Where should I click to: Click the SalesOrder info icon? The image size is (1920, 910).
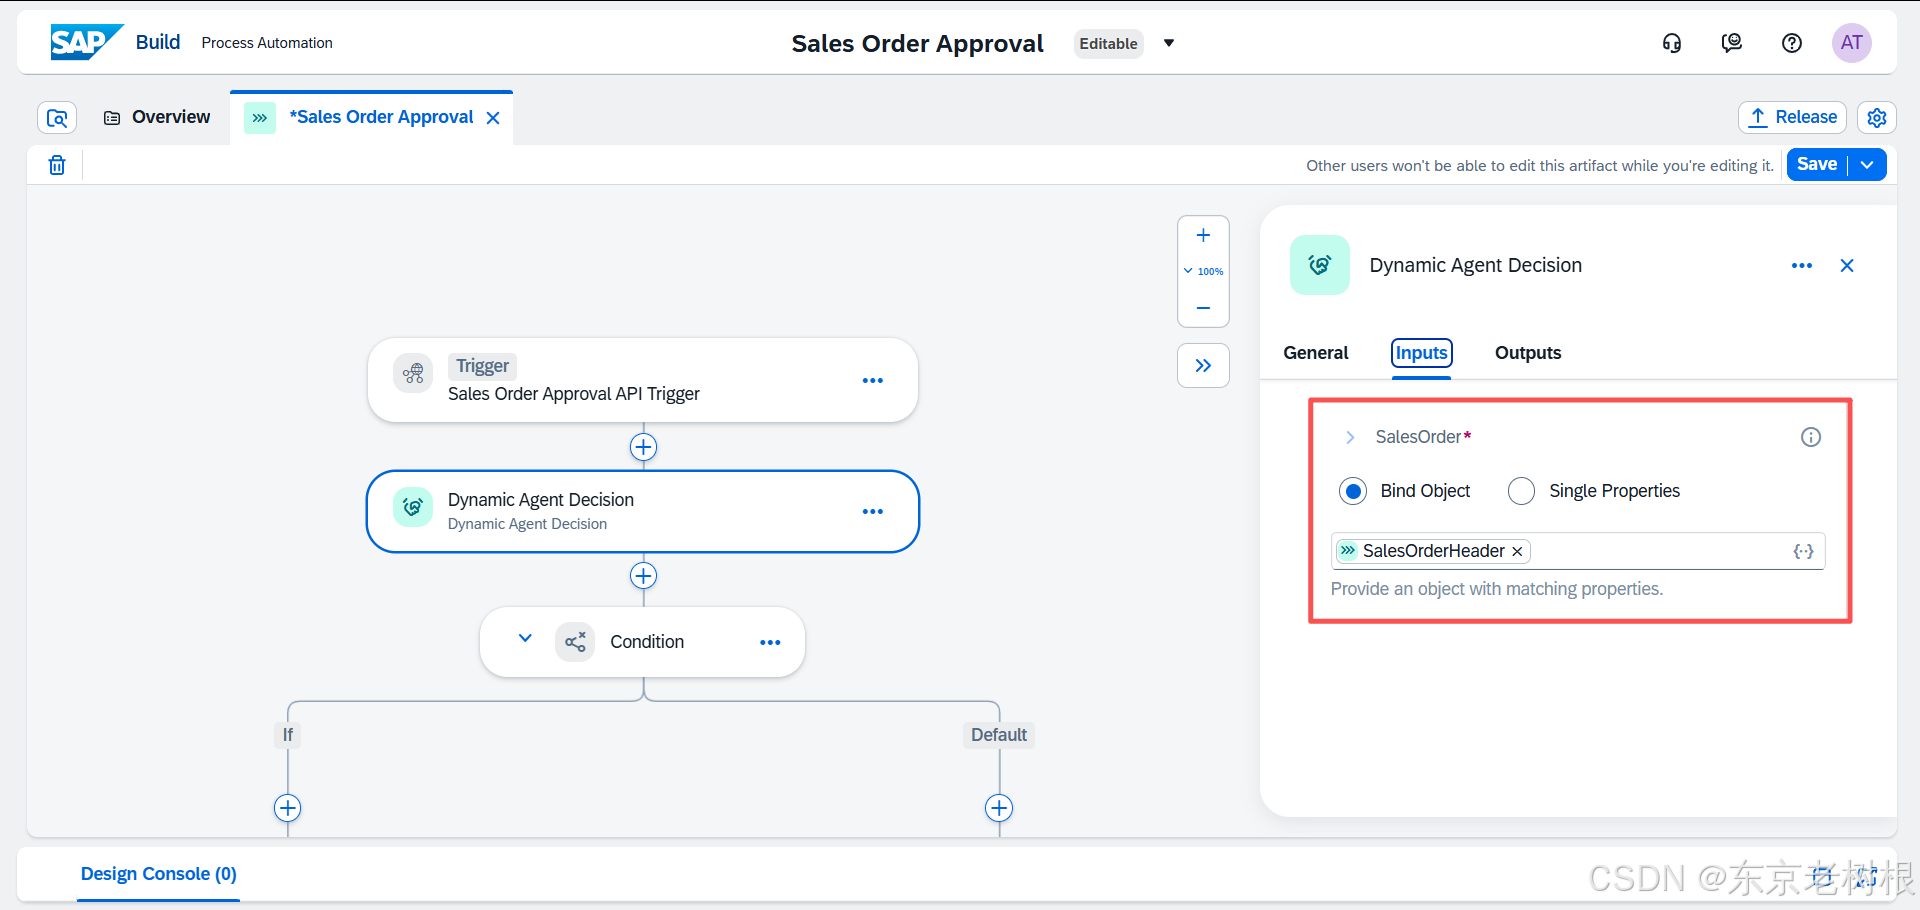point(1811,437)
